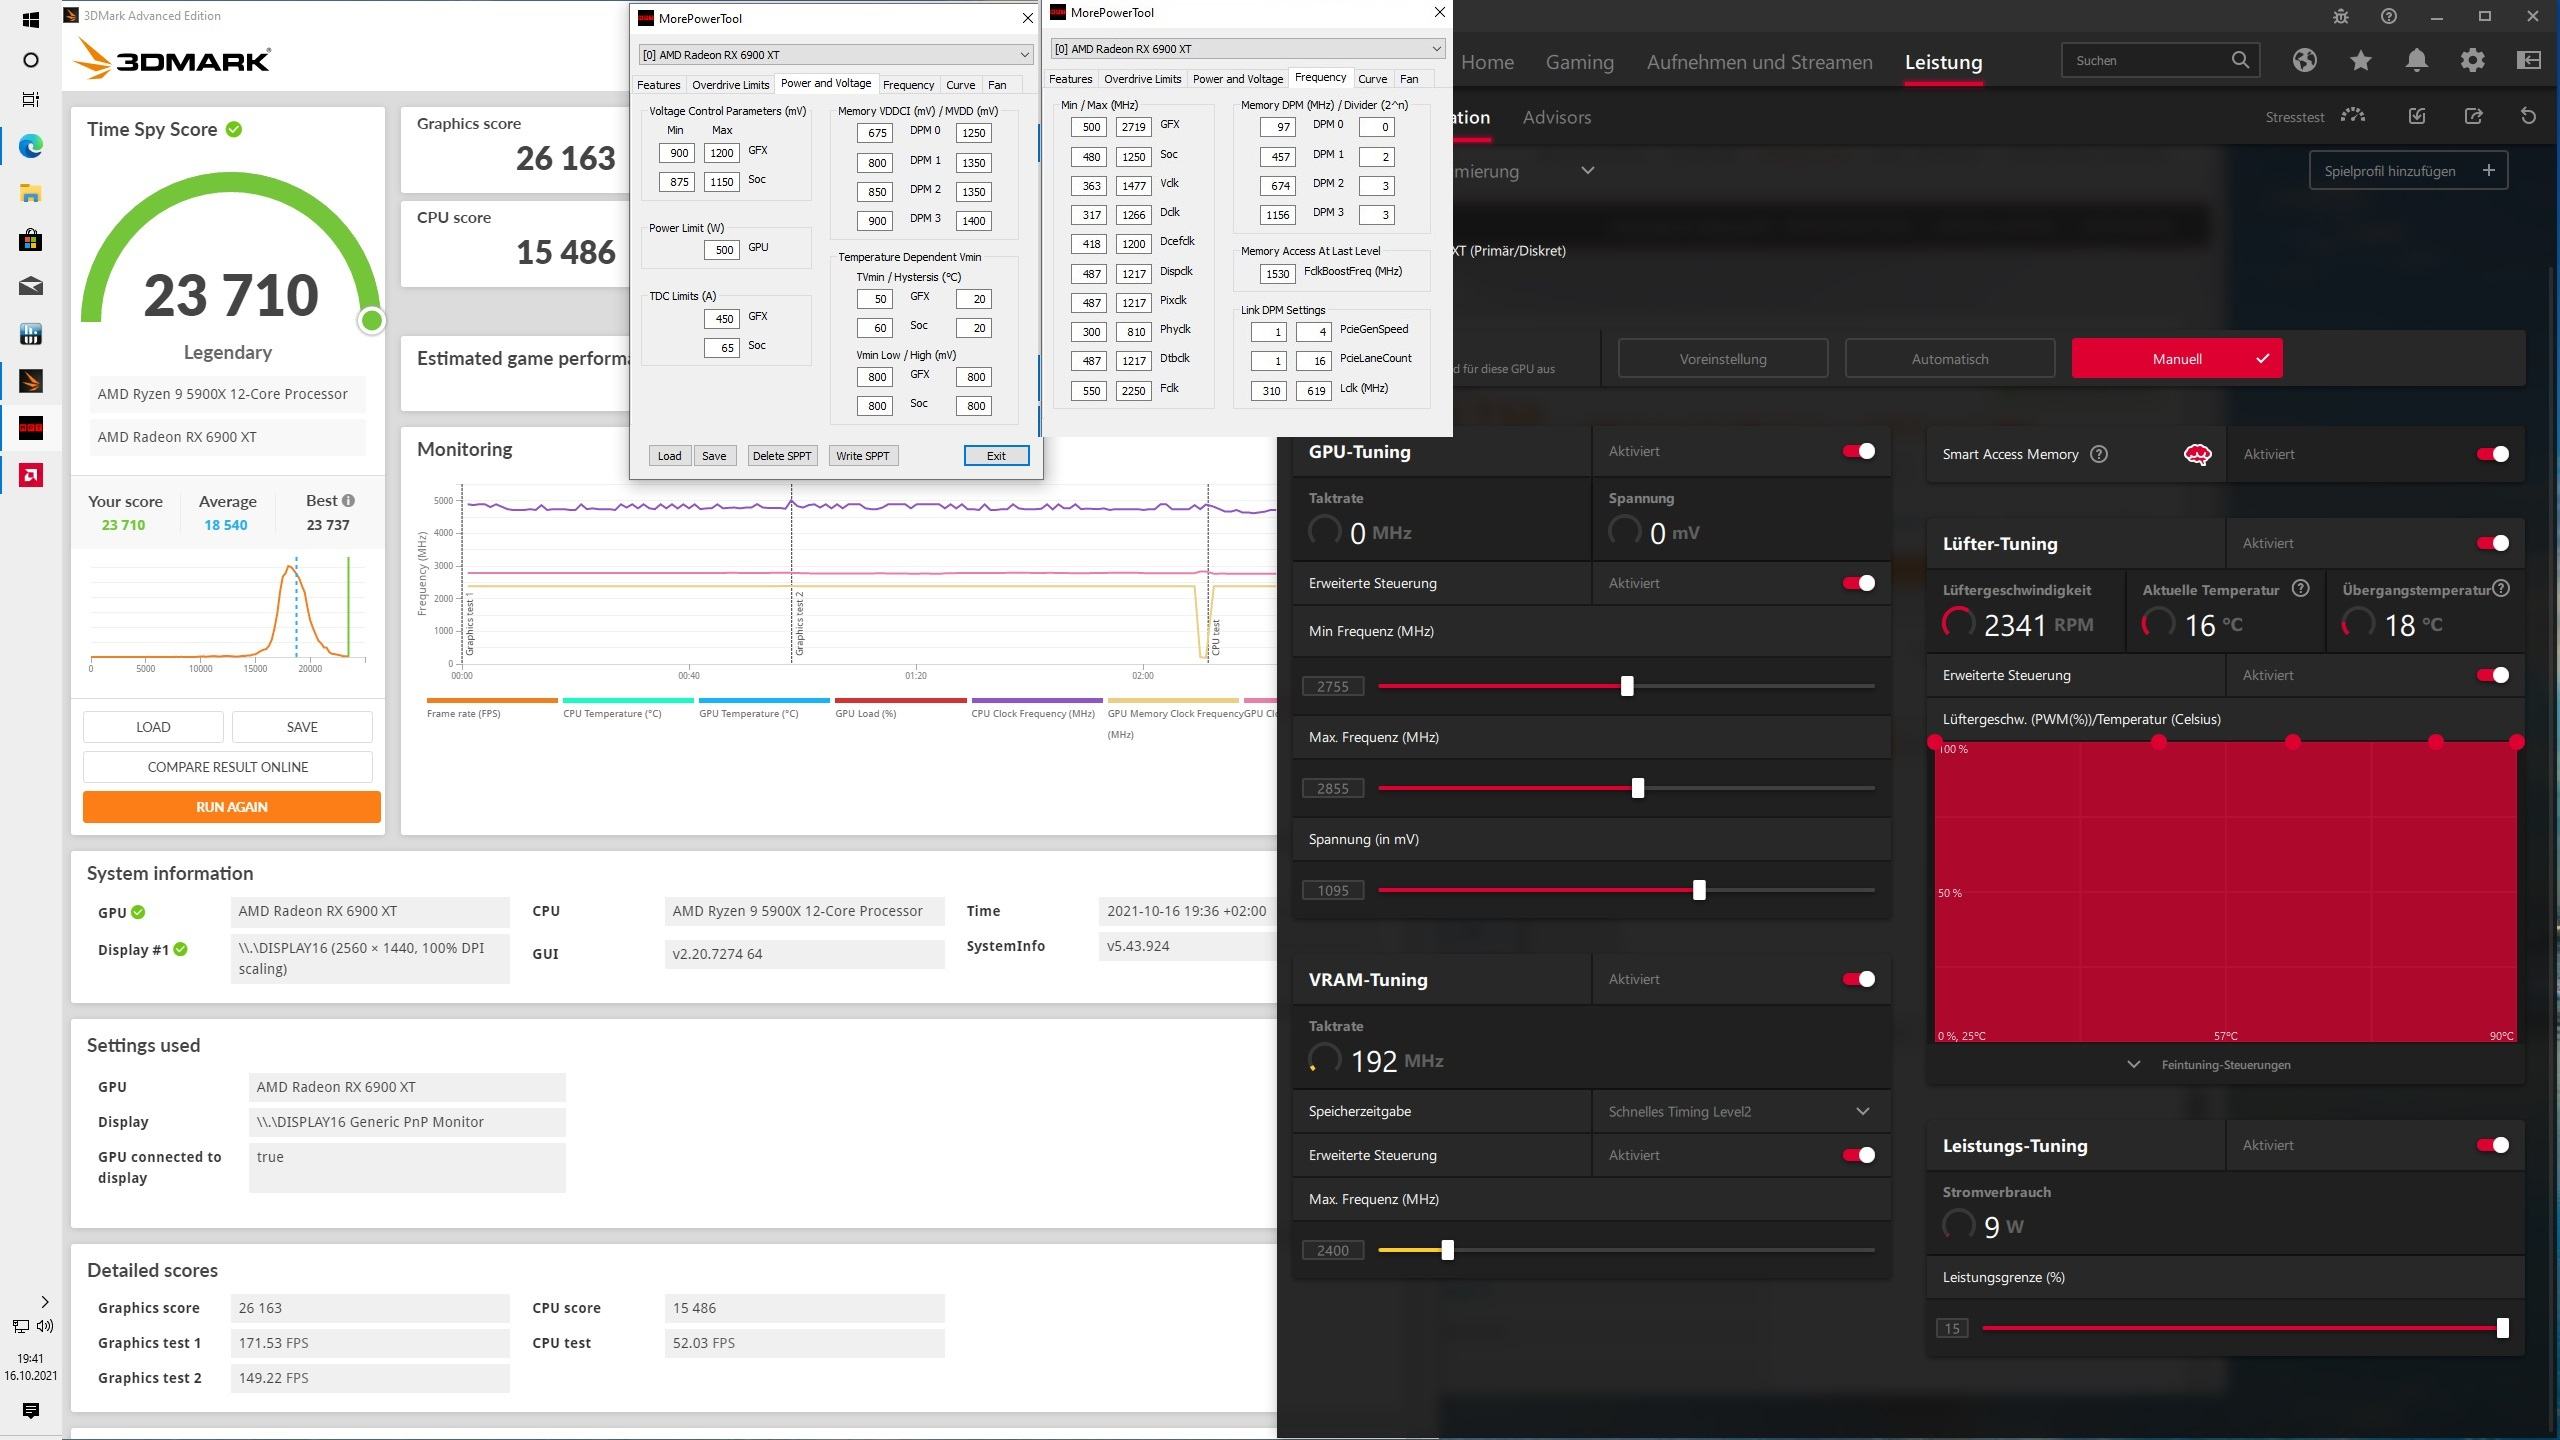The image size is (2560, 1440).
Task: Click the Write SPPT button
Action: [862, 456]
